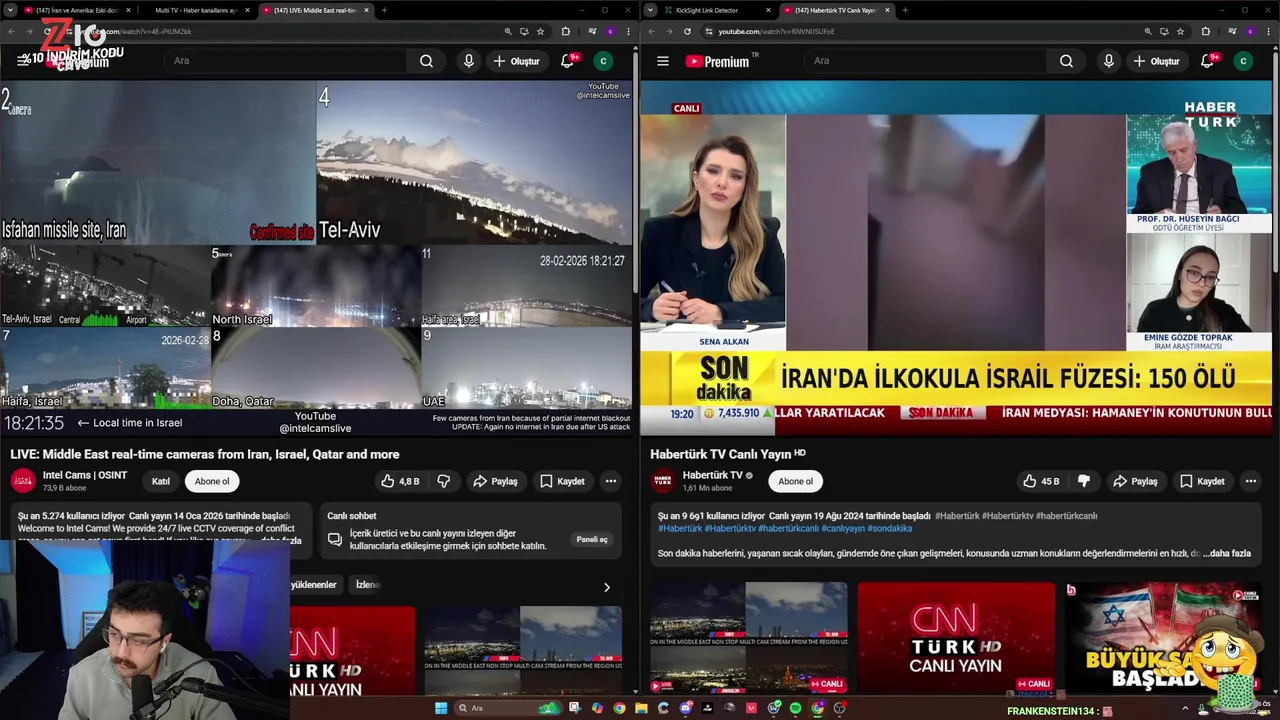Open more actions under Intel Cams video
Screen dimensions: 1280x720
pos(610,481)
